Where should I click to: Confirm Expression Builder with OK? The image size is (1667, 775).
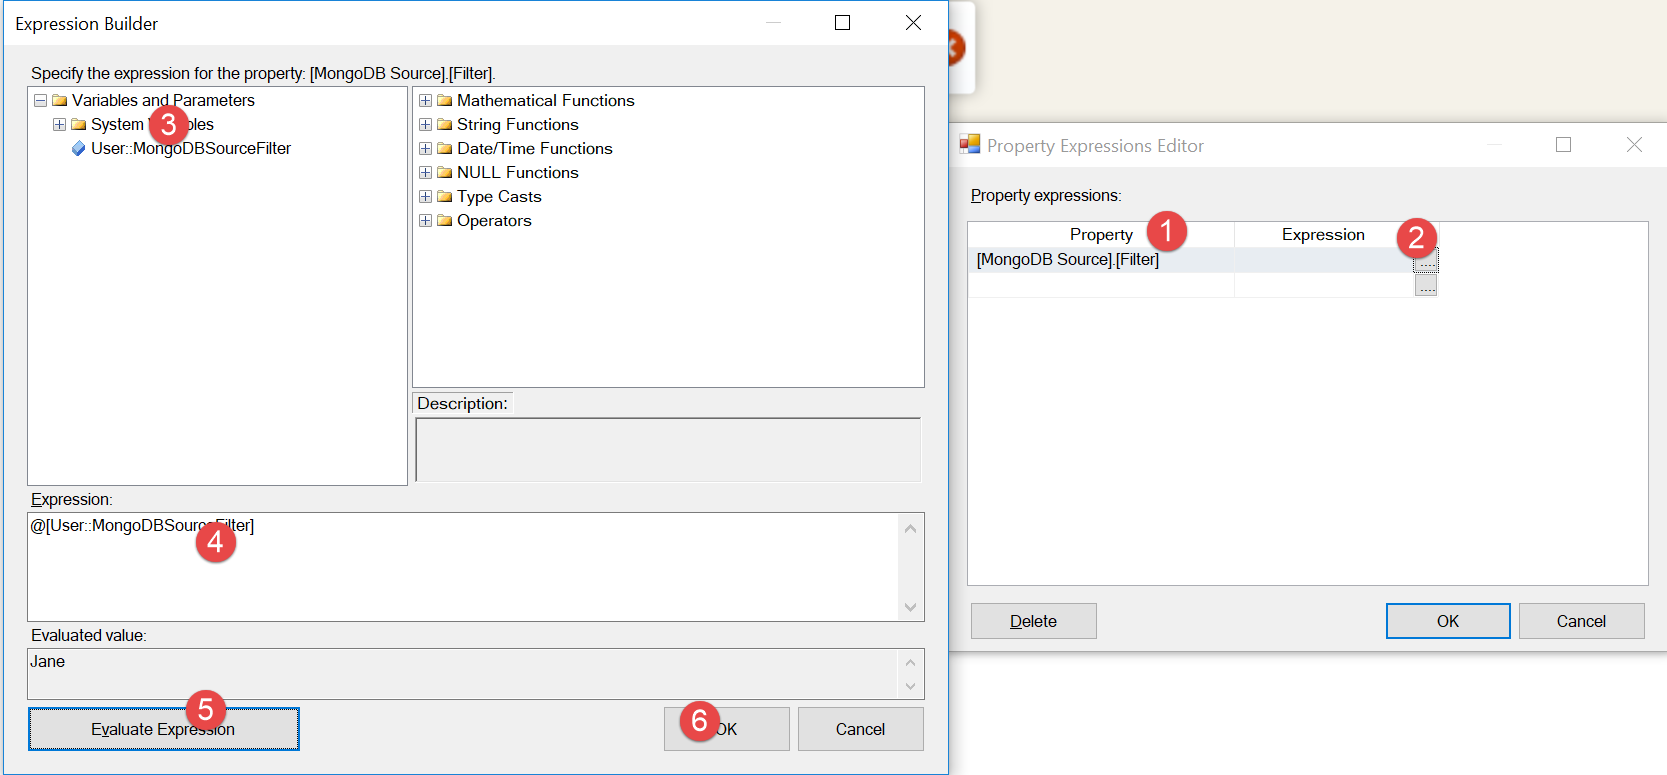[727, 729]
